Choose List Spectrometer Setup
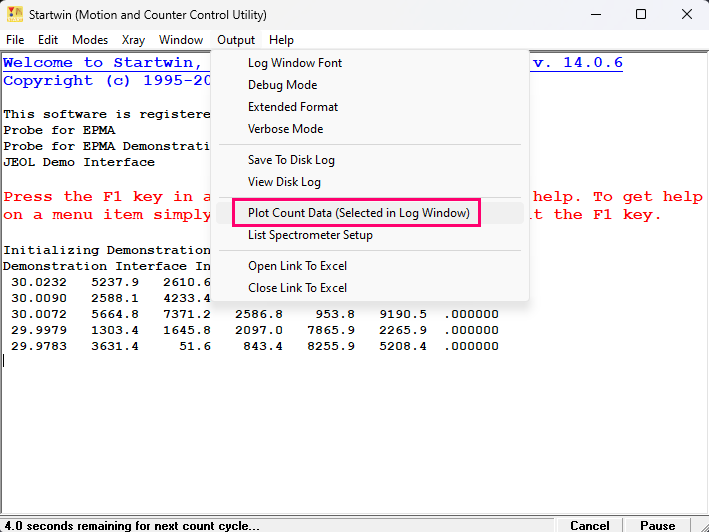The image size is (709, 532). click(x=310, y=235)
